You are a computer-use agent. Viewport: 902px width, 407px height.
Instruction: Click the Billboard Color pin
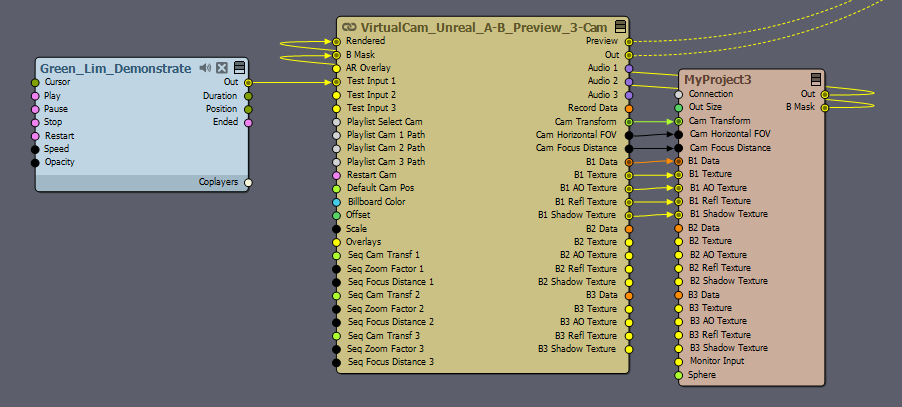[x=337, y=202]
